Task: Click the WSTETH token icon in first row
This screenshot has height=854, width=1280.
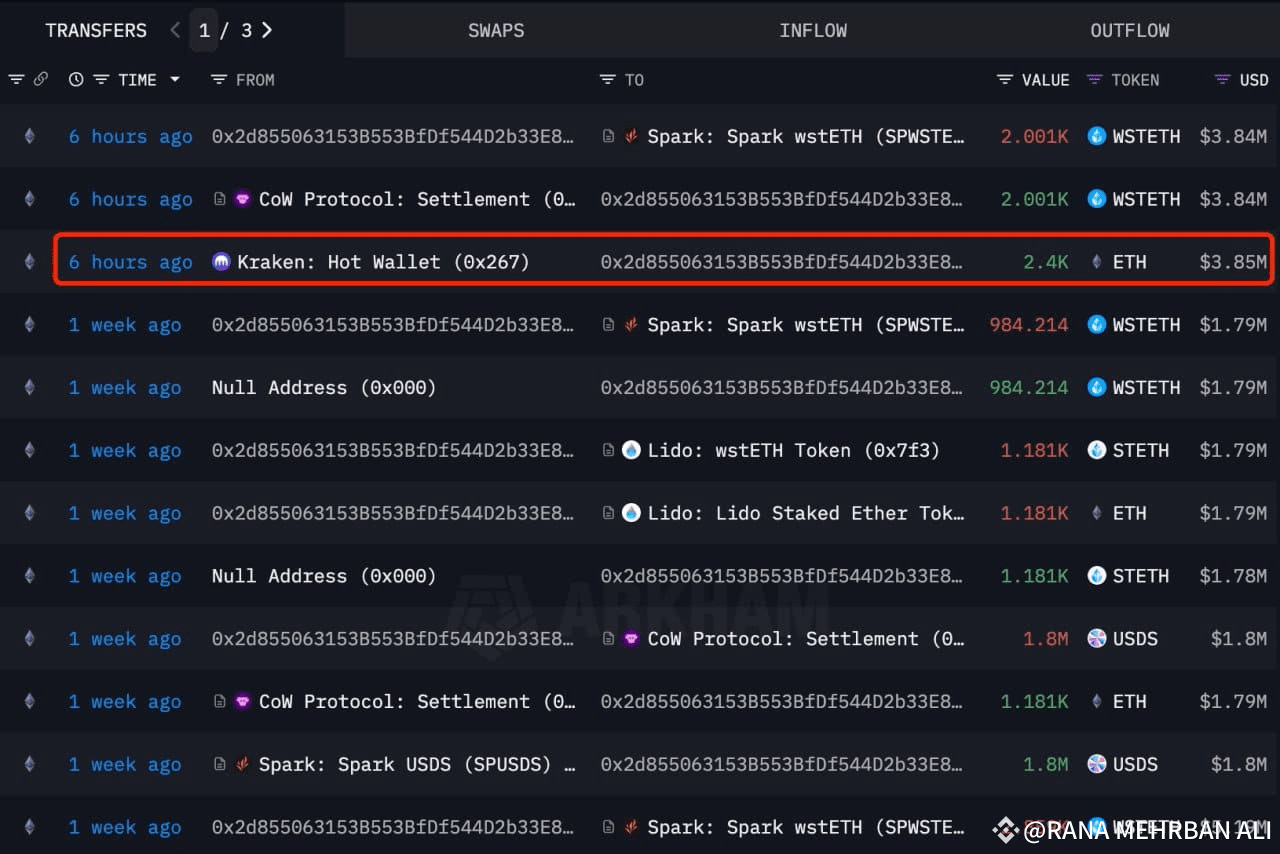Action: point(1097,136)
